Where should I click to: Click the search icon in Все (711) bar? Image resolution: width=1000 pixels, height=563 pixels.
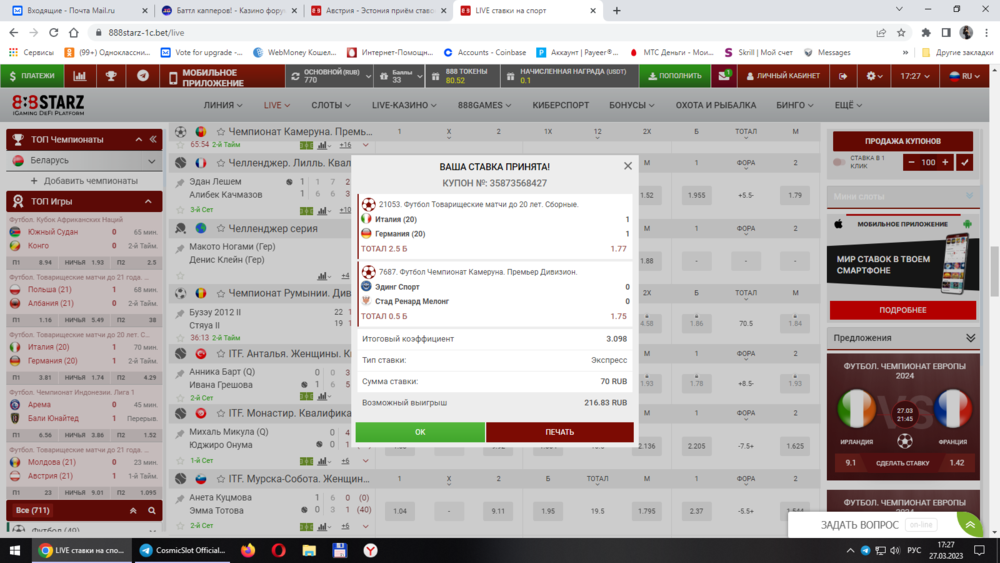coord(152,510)
